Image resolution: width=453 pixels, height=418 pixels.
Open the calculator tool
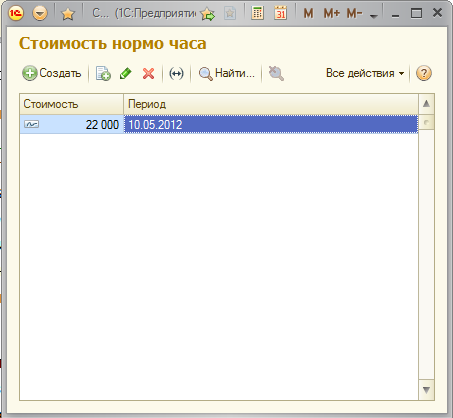257,13
